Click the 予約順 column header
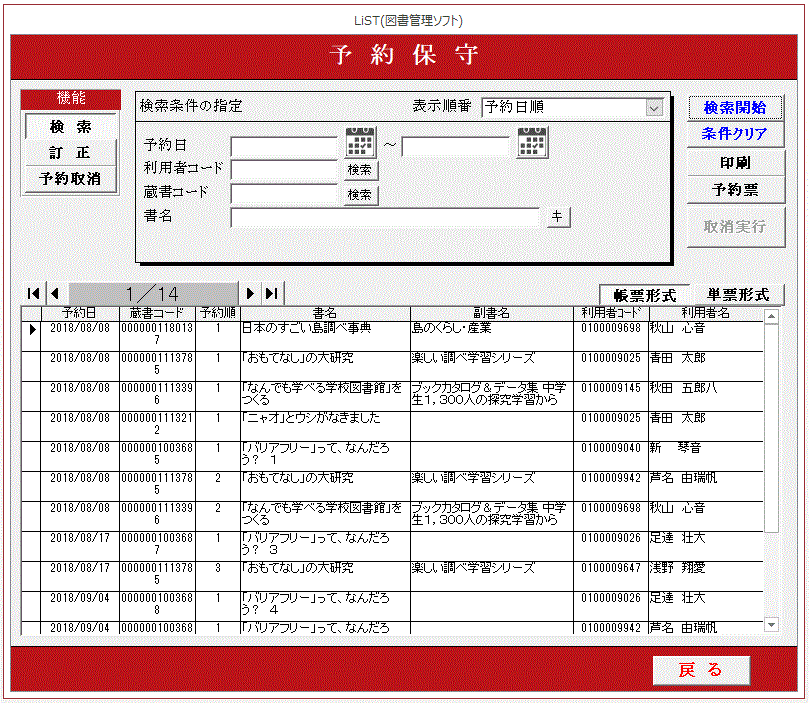Image resolution: width=809 pixels, height=703 pixels. [x=218, y=313]
